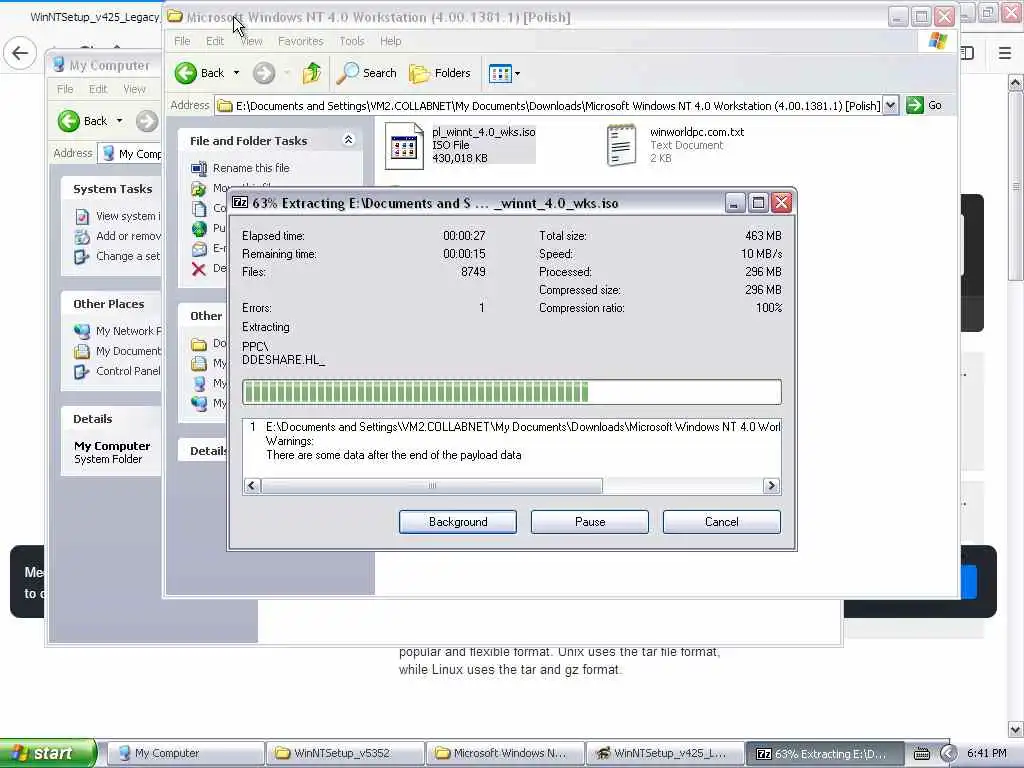Click the '430,018 KB' file size text
Viewport: 1024px width, 768px height.
tap(460, 158)
